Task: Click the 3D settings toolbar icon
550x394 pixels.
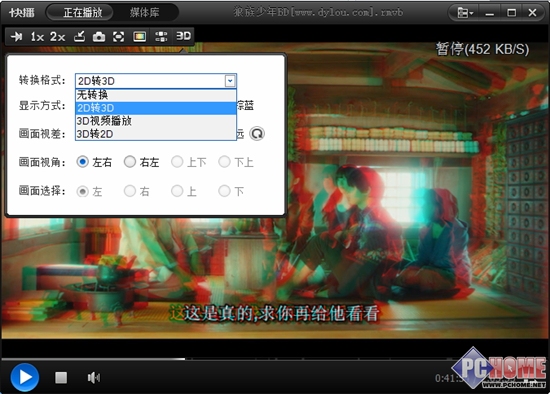Action: click(183, 36)
